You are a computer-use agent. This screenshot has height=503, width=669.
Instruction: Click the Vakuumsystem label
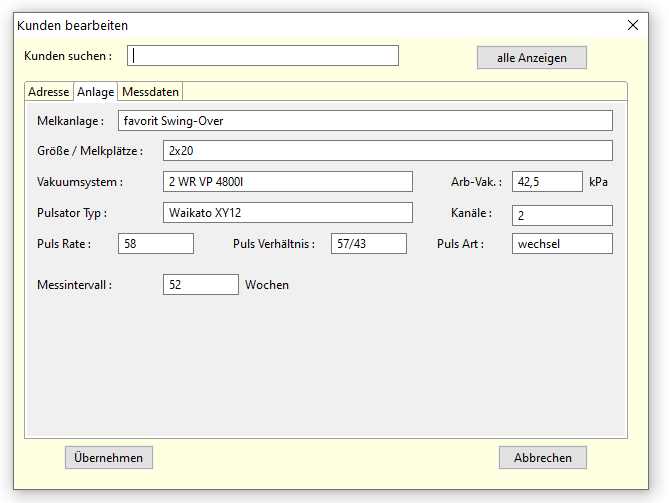click(x=80, y=182)
